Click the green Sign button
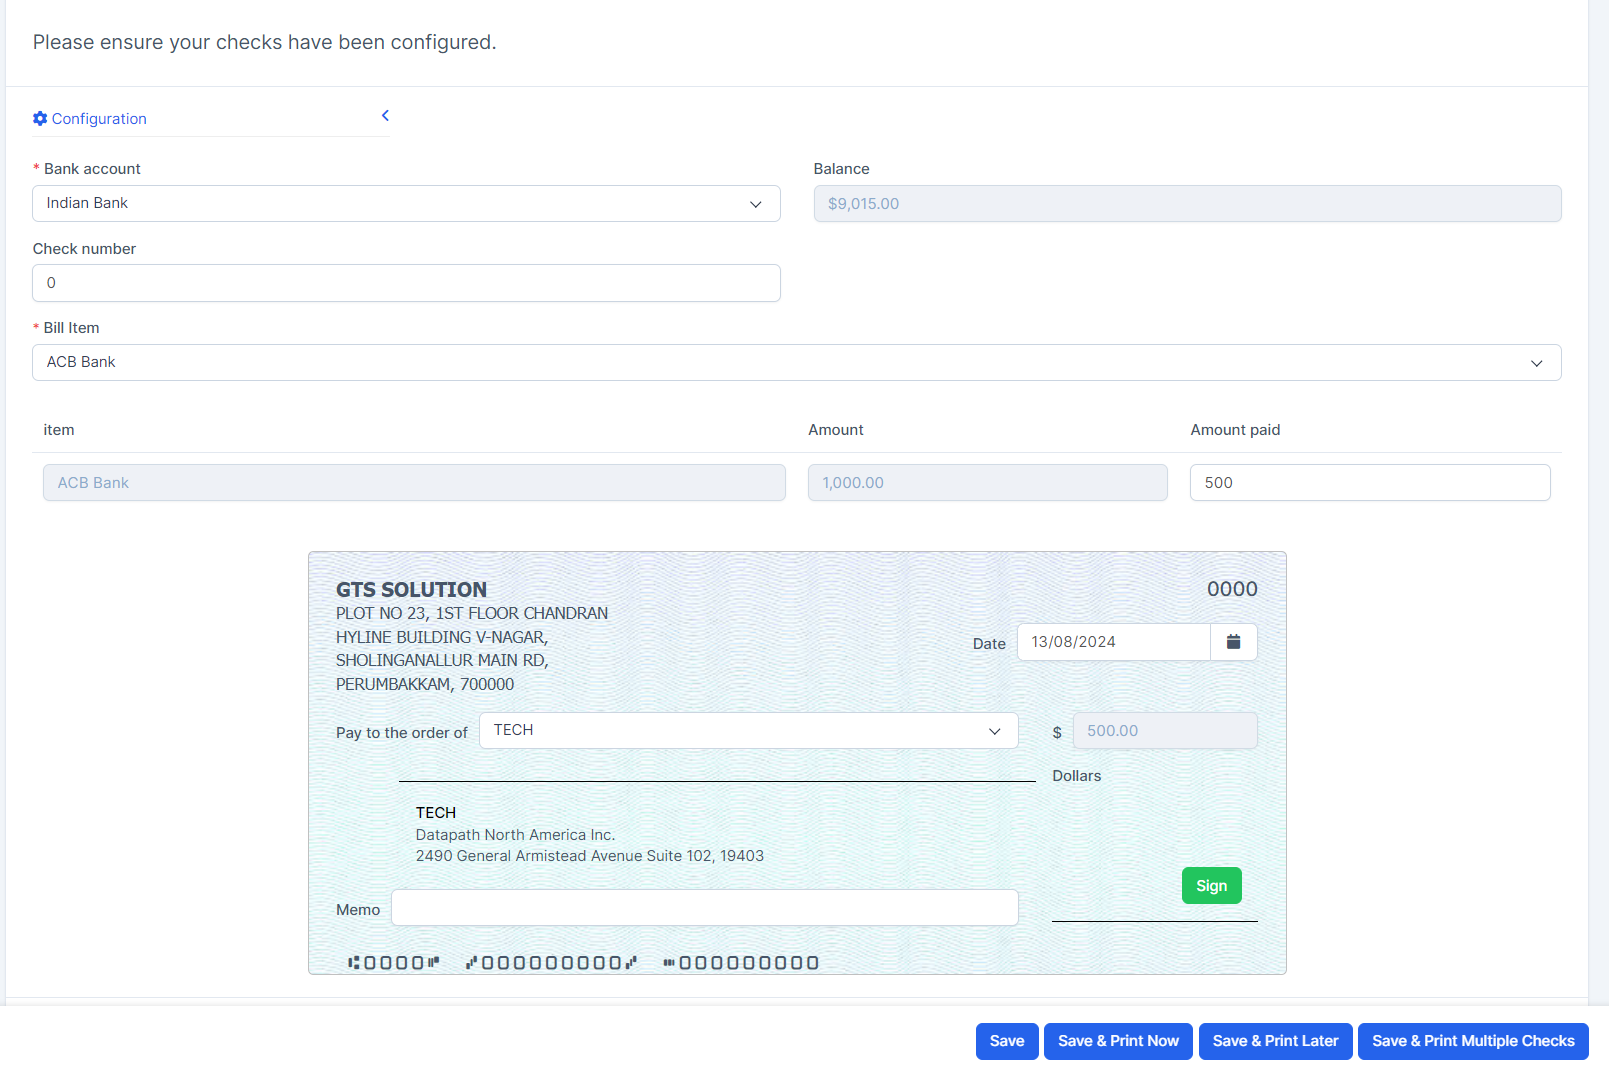 tap(1211, 886)
